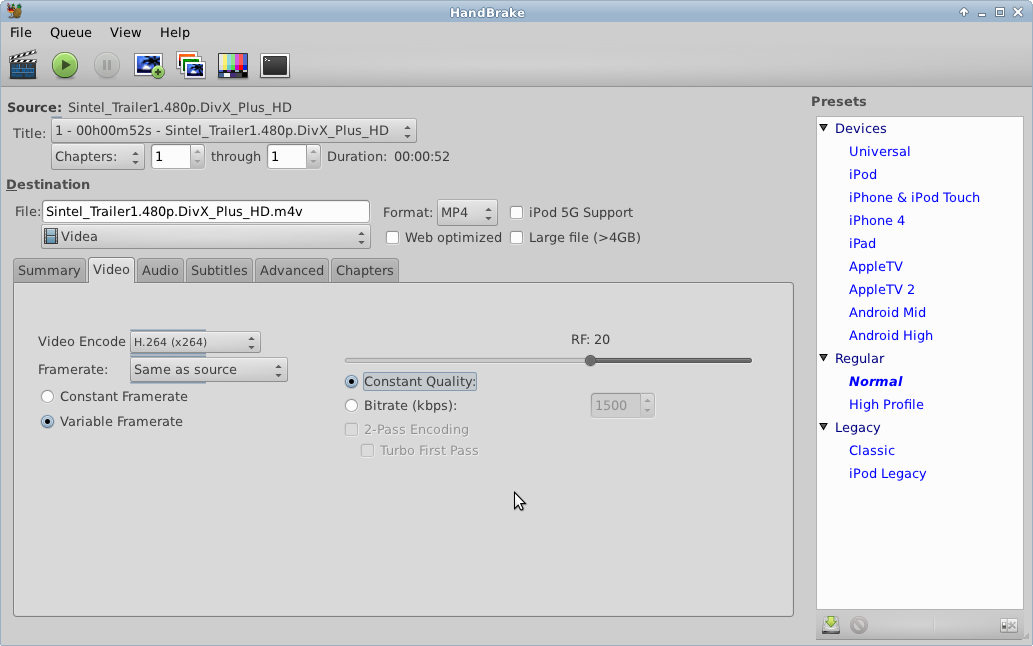Switch to the Audio tab
1033x646 pixels.
160,271
